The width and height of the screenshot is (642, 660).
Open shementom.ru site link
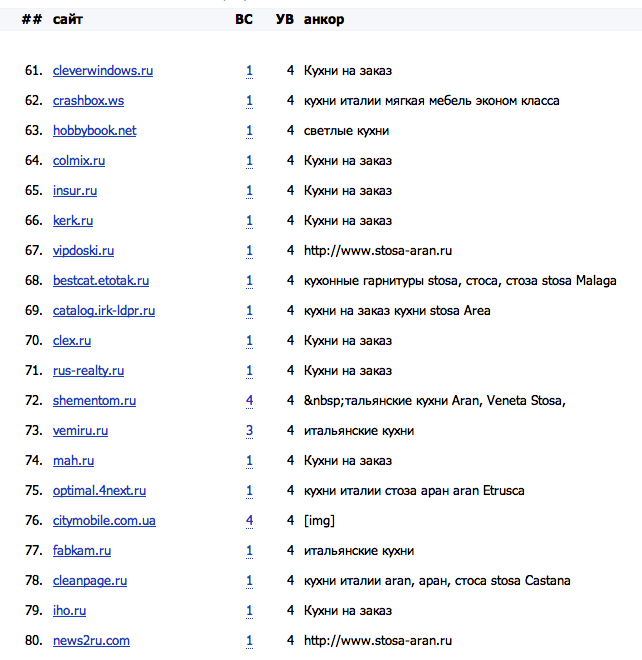tap(94, 401)
